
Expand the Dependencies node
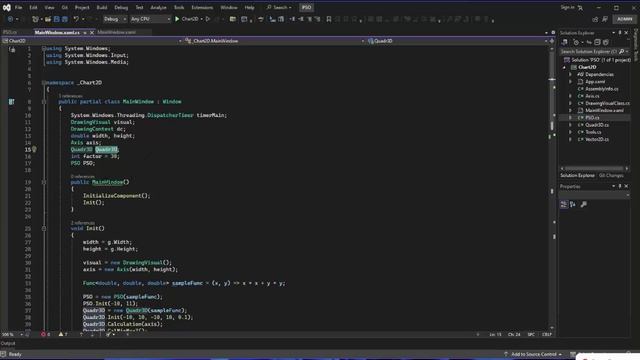point(571,75)
